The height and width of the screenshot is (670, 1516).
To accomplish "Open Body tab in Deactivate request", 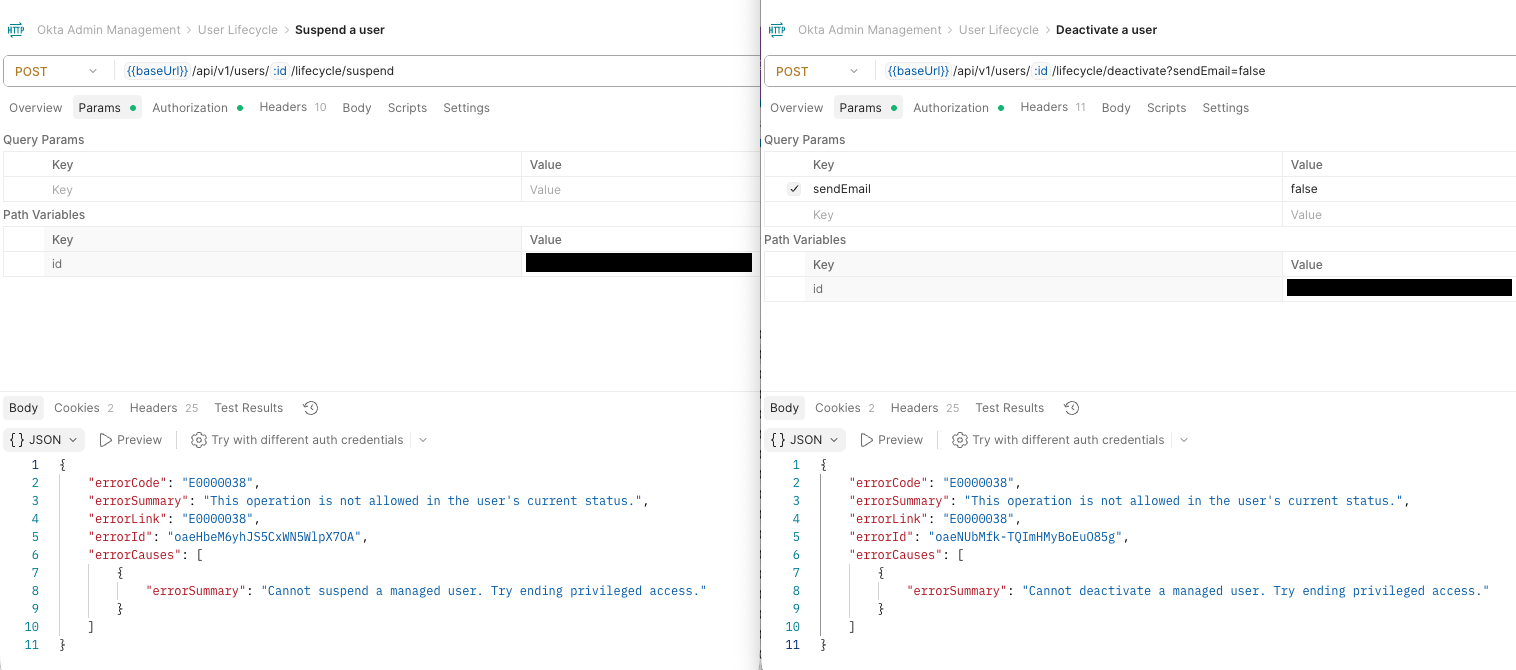I will pos(1116,108).
